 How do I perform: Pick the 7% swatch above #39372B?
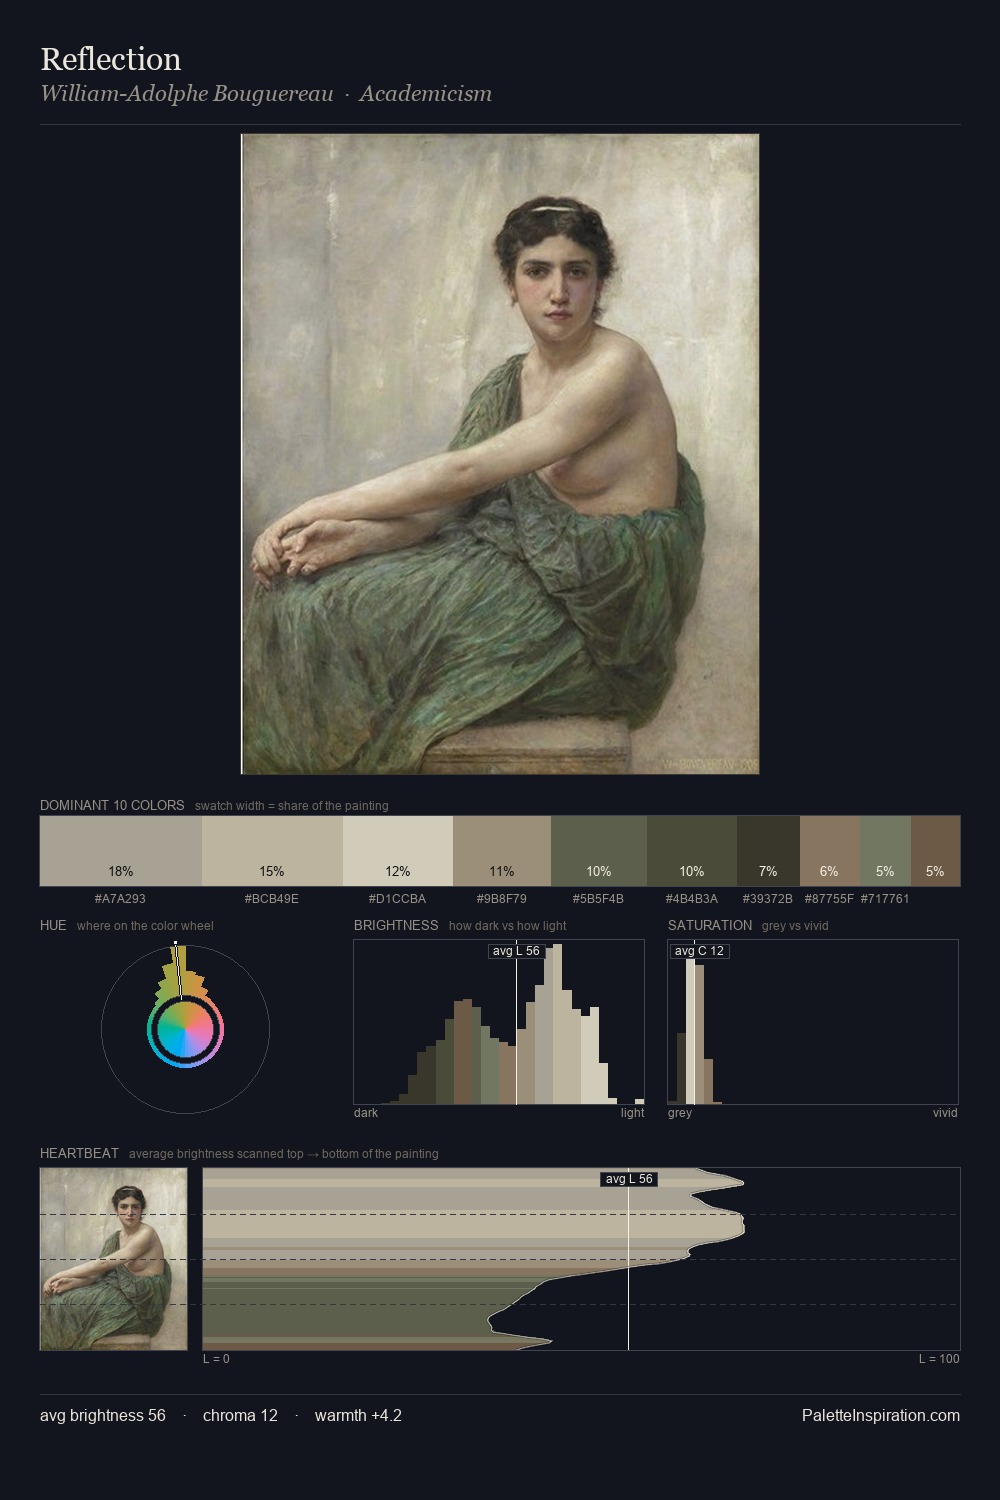(x=768, y=851)
